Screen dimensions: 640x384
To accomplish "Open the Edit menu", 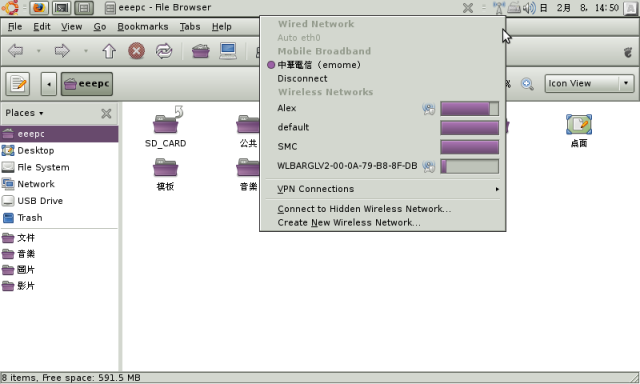I will pos(42,27).
